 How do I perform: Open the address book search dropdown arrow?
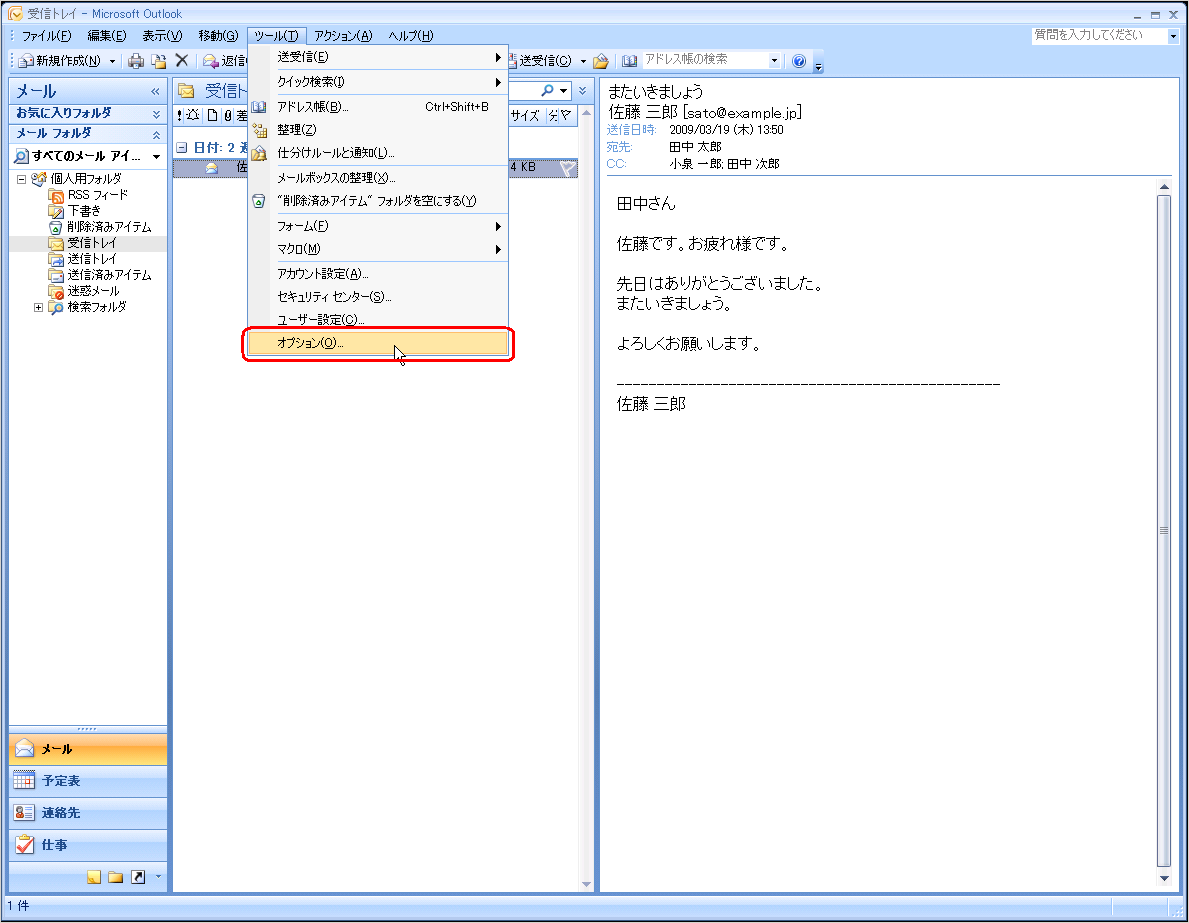pyautogui.click(x=774, y=60)
